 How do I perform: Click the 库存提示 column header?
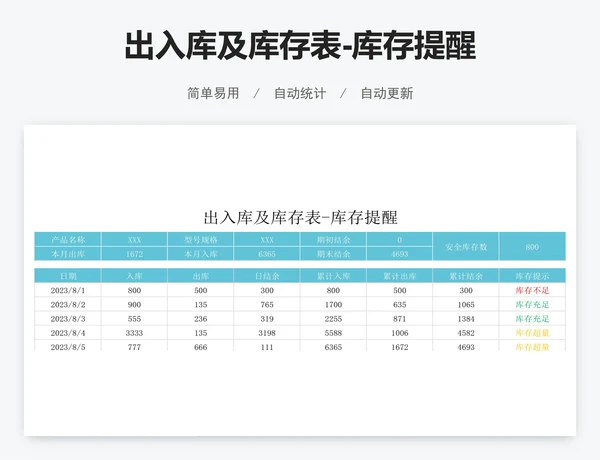pos(532,275)
